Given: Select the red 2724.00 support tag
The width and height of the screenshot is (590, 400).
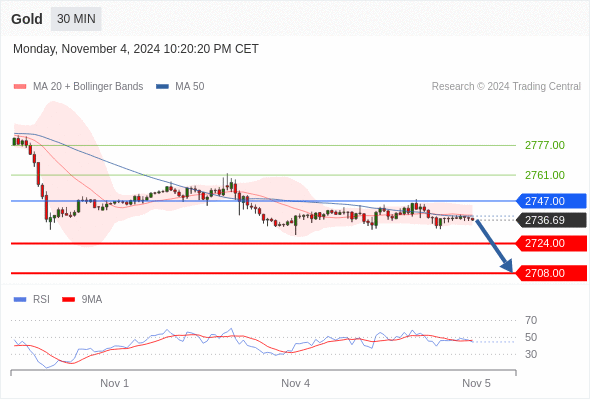Looking at the screenshot, I should 551,243.
